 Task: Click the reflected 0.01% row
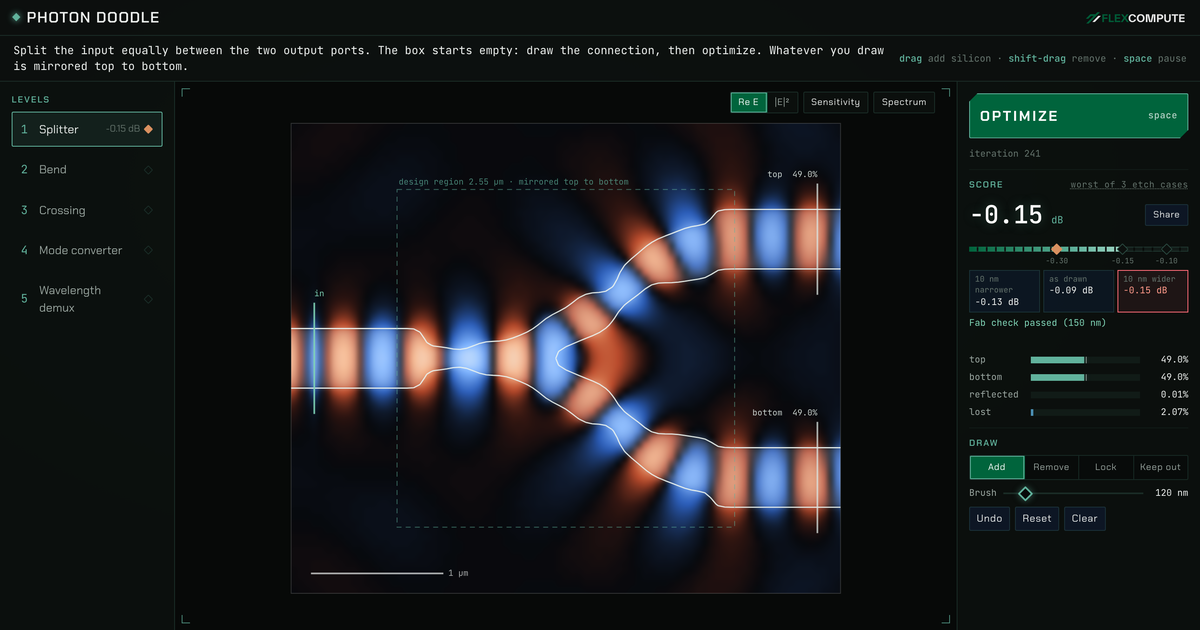click(x=1079, y=394)
